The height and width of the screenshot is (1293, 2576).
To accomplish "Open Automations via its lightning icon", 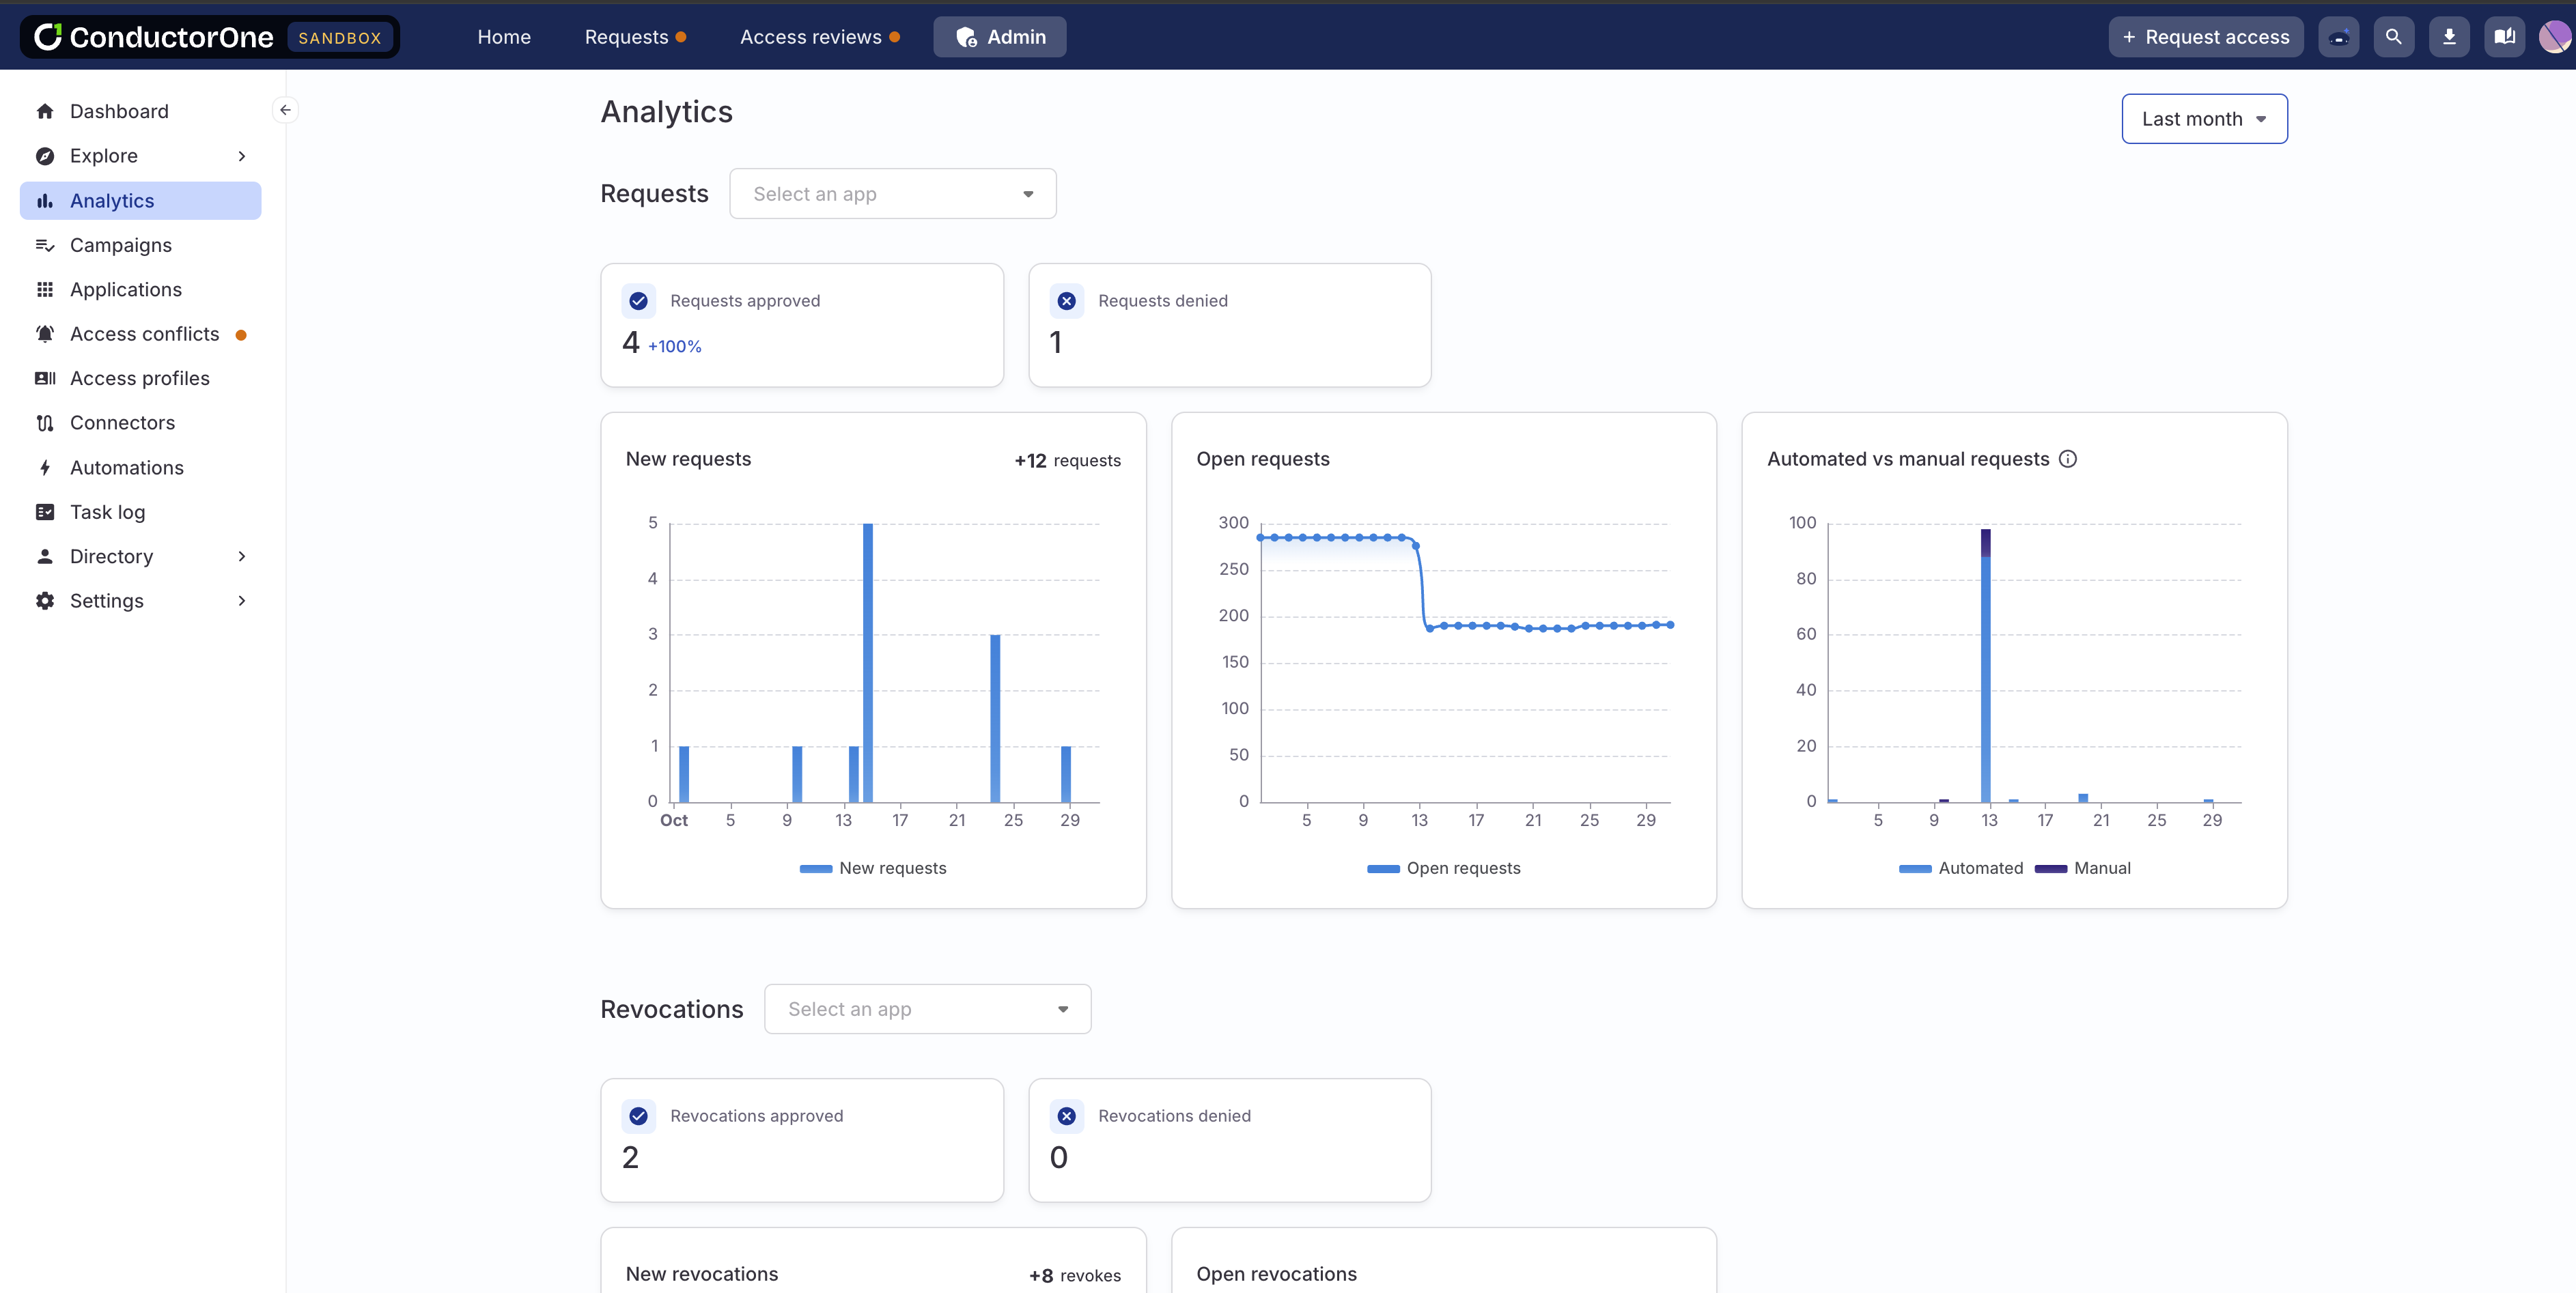I will click(x=45, y=467).
